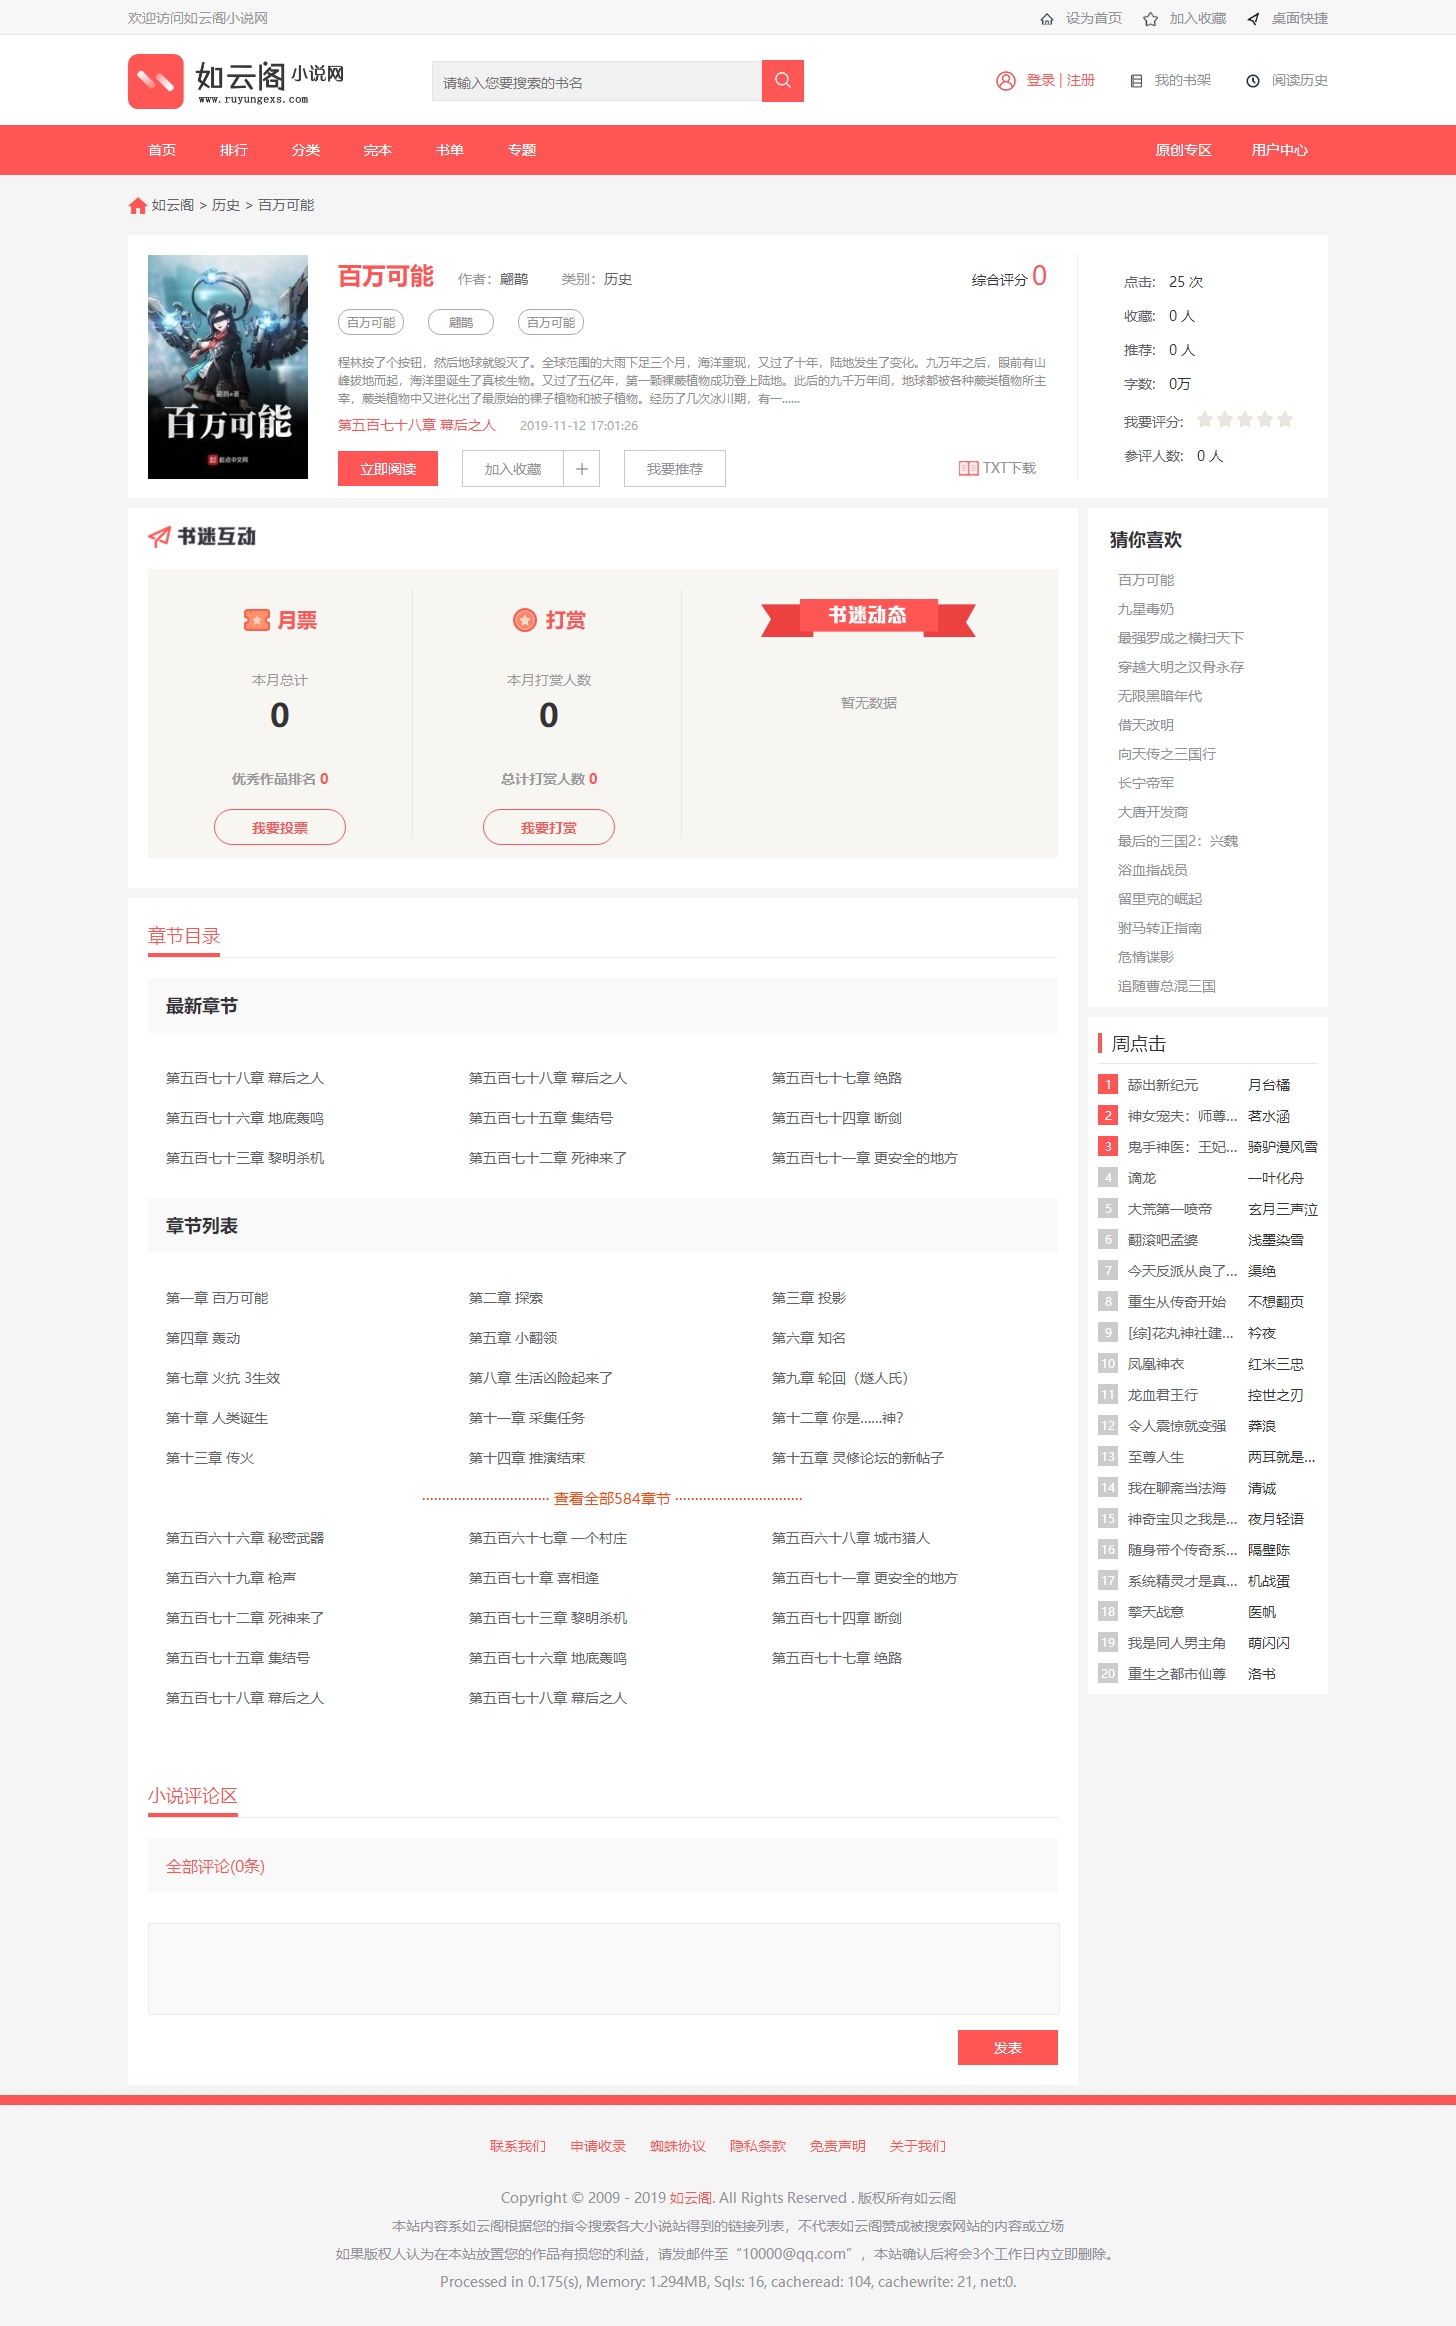Click the star icon for 加入收藏
Screen dimensions: 1456x2326
(x=1151, y=19)
